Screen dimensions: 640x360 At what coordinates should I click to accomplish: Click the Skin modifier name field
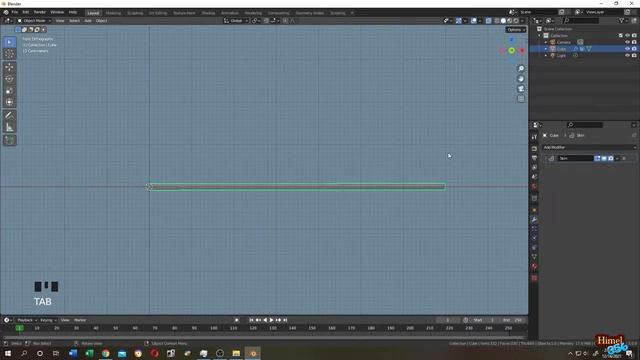[576, 158]
